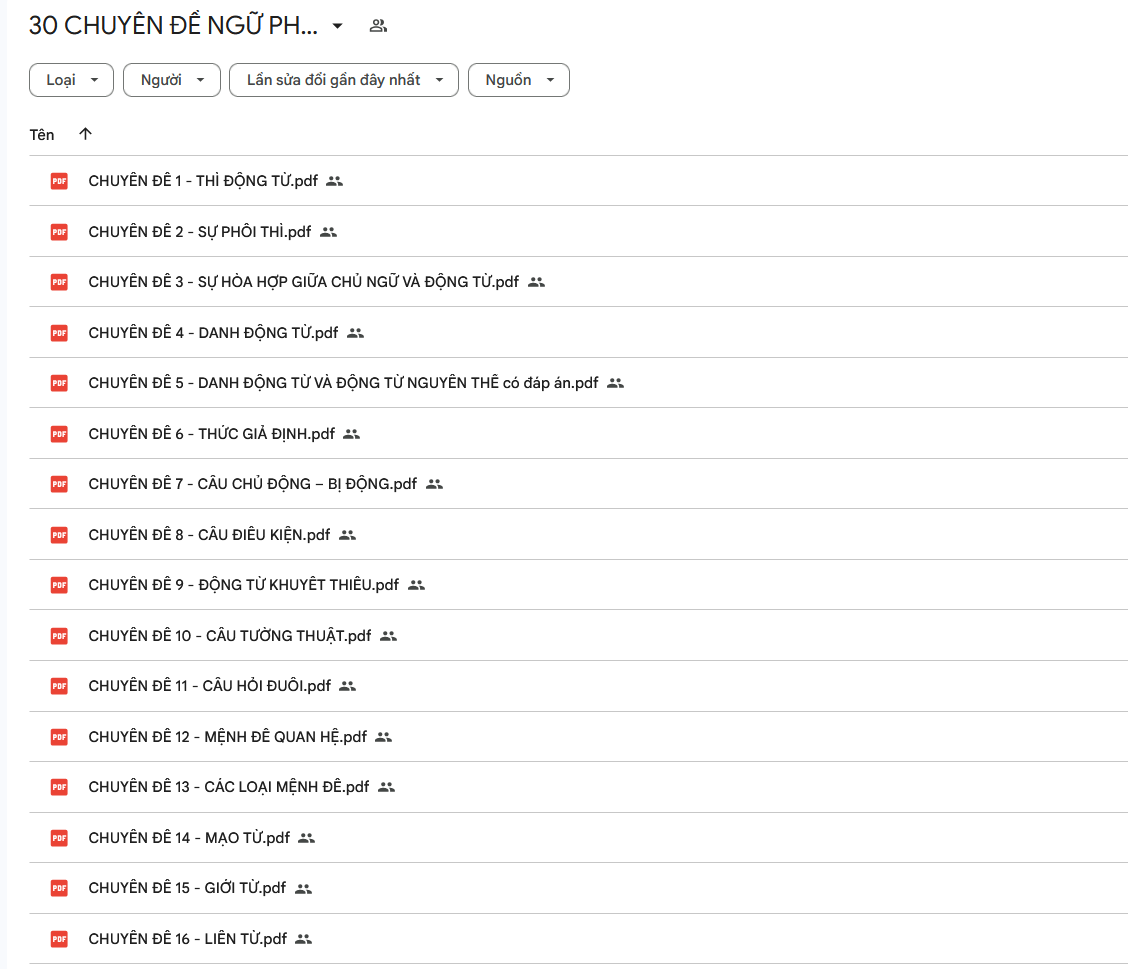This screenshot has width=1128, height=969.
Task: Open the Người filter dropdown
Action: click(x=171, y=80)
